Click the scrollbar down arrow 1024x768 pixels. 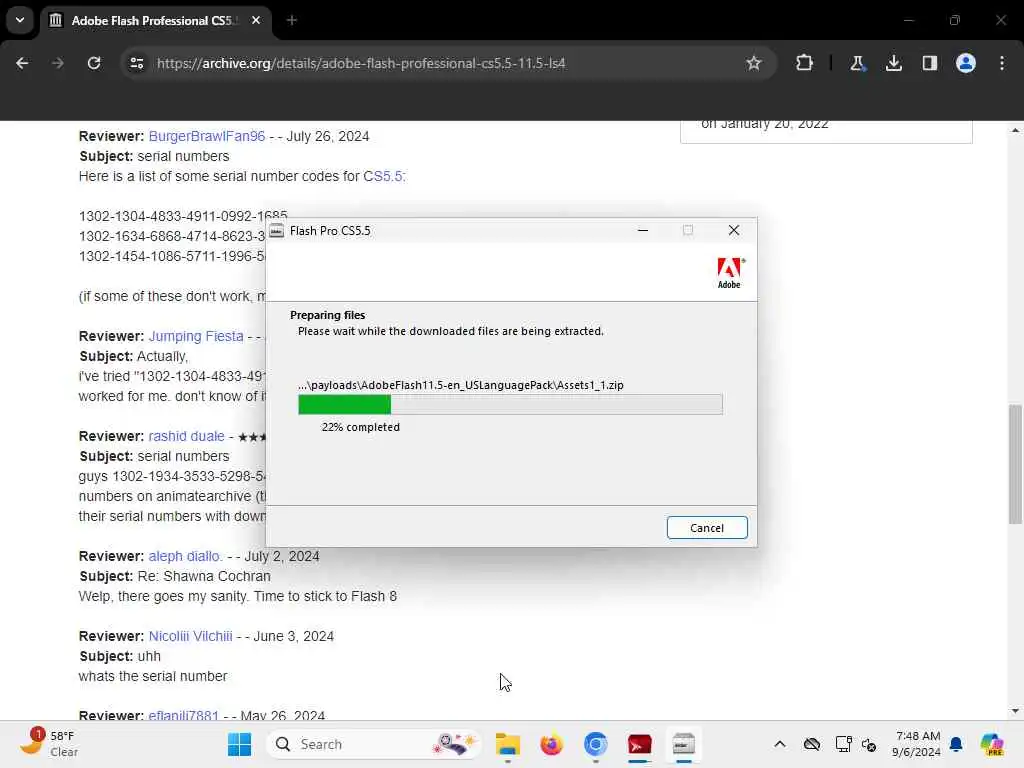1014,711
